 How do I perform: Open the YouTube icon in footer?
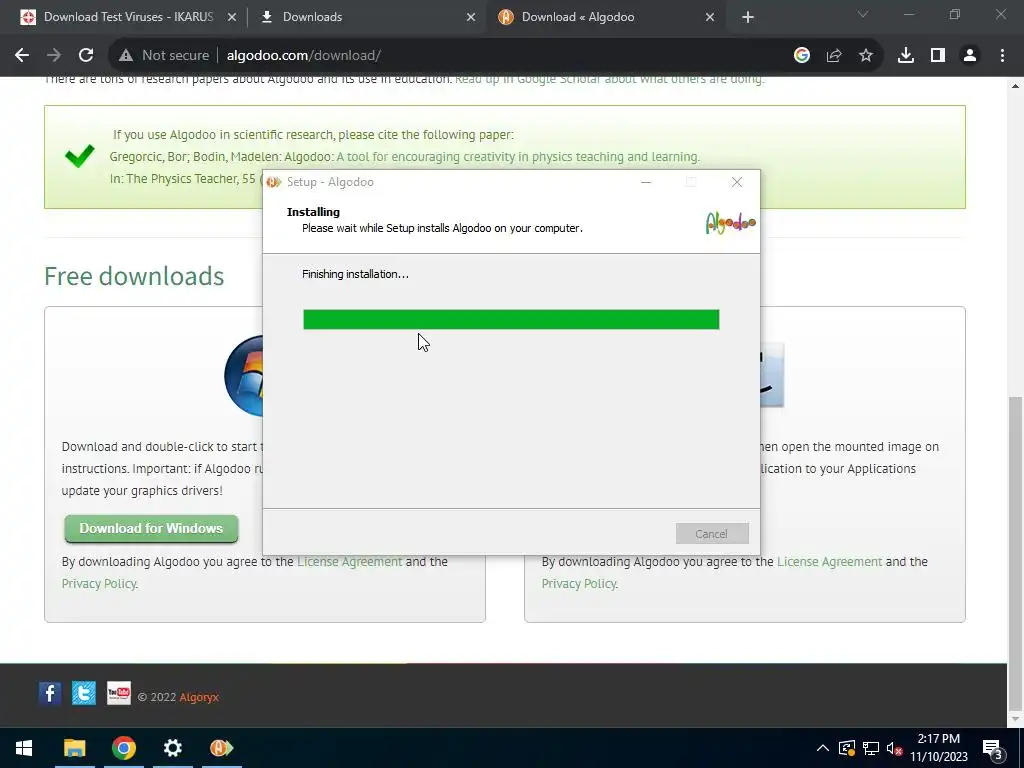(118, 693)
